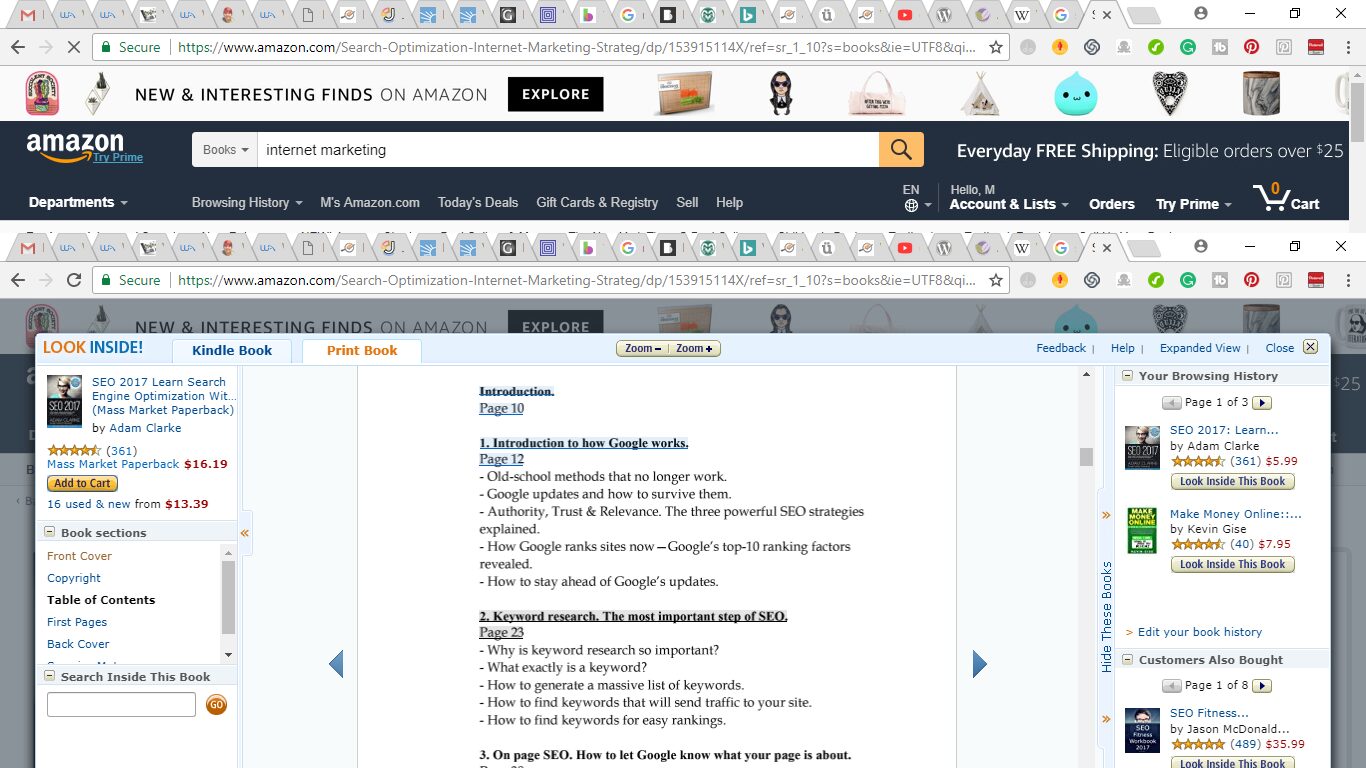Previous page arrow in Your Browsing History
Viewport: 1366px width, 768px height.
(1171, 402)
